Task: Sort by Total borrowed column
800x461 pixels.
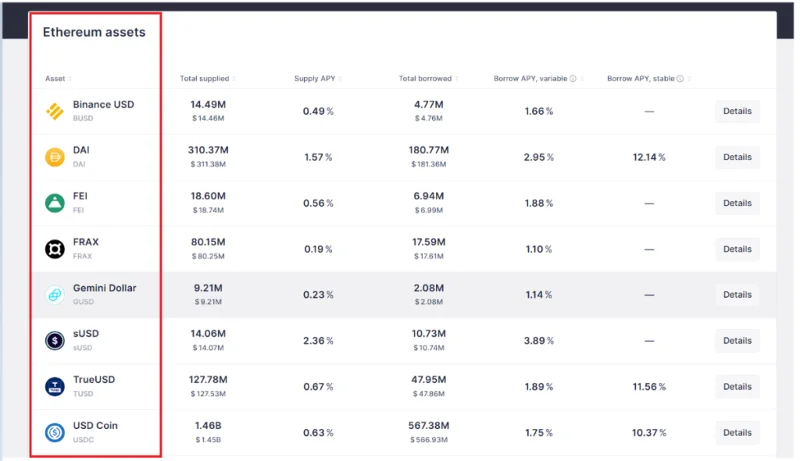Action: tap(426, 79)
